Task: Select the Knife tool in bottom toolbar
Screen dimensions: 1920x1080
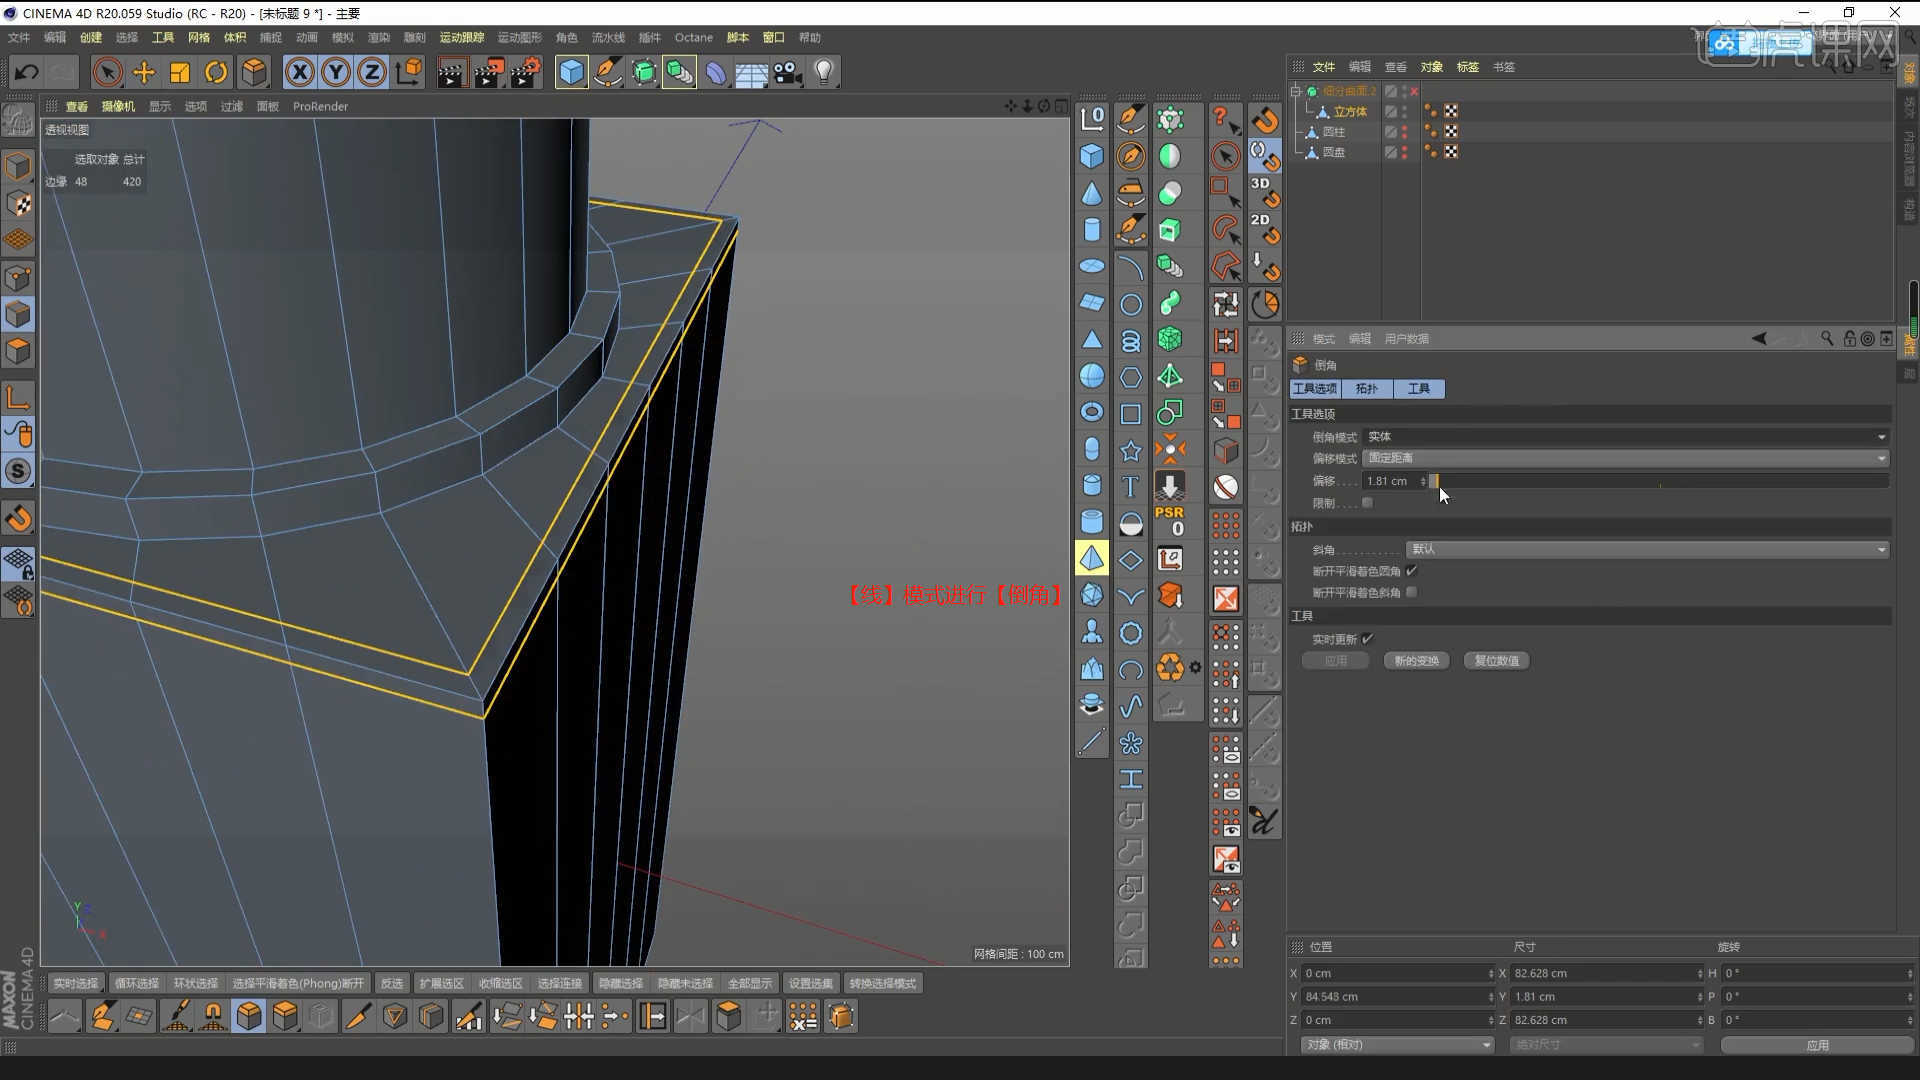Action: [358, 1016]
